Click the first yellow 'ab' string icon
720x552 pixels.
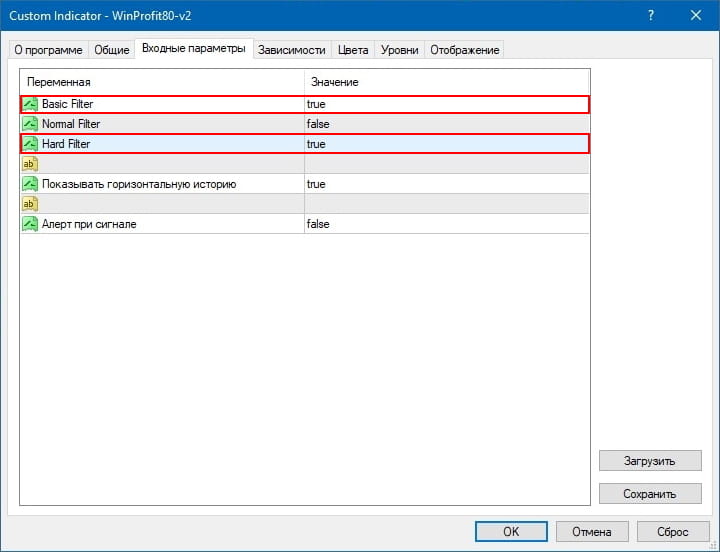[30, 164]
